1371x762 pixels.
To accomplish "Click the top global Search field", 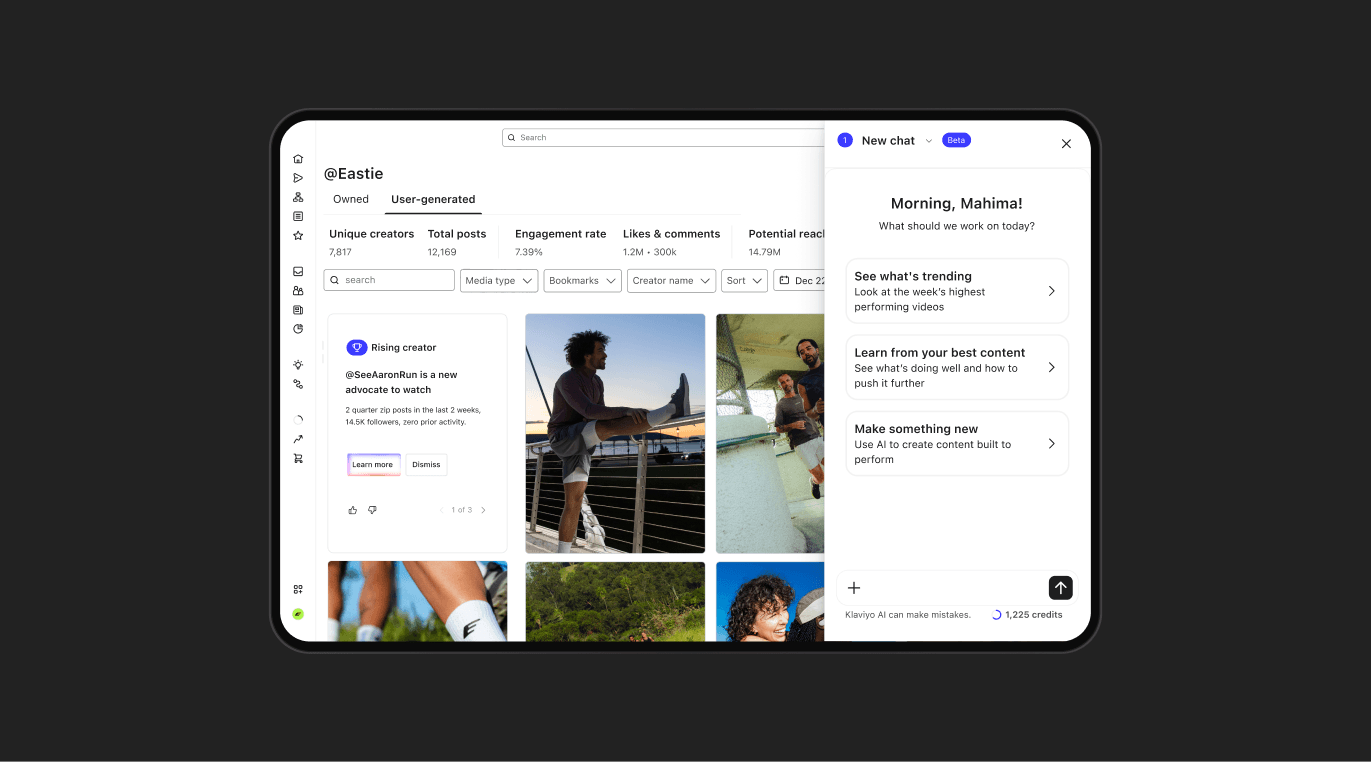I will [663, 138].
